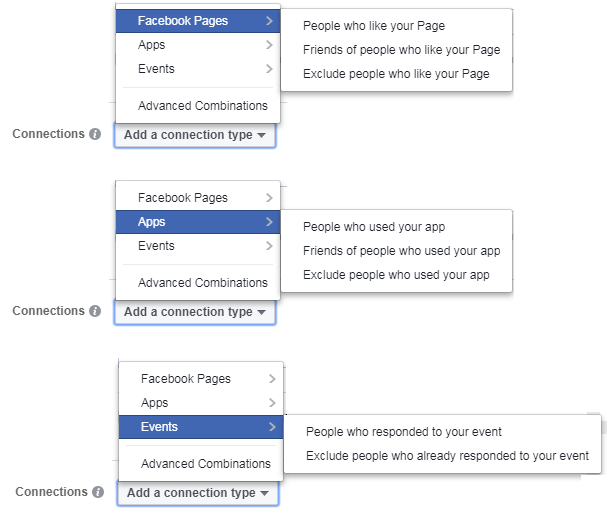Click info icon beside bottom Connections label

[x=98, y=492]
